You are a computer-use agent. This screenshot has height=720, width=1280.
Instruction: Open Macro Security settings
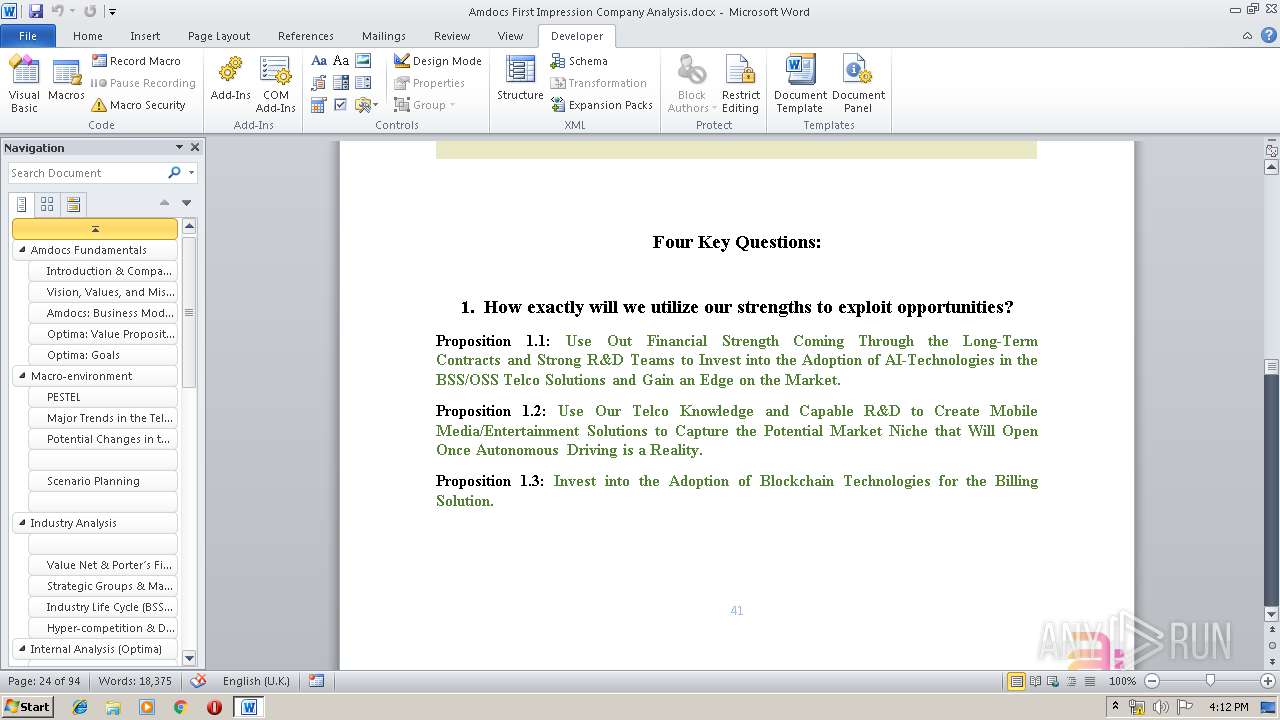138,105
